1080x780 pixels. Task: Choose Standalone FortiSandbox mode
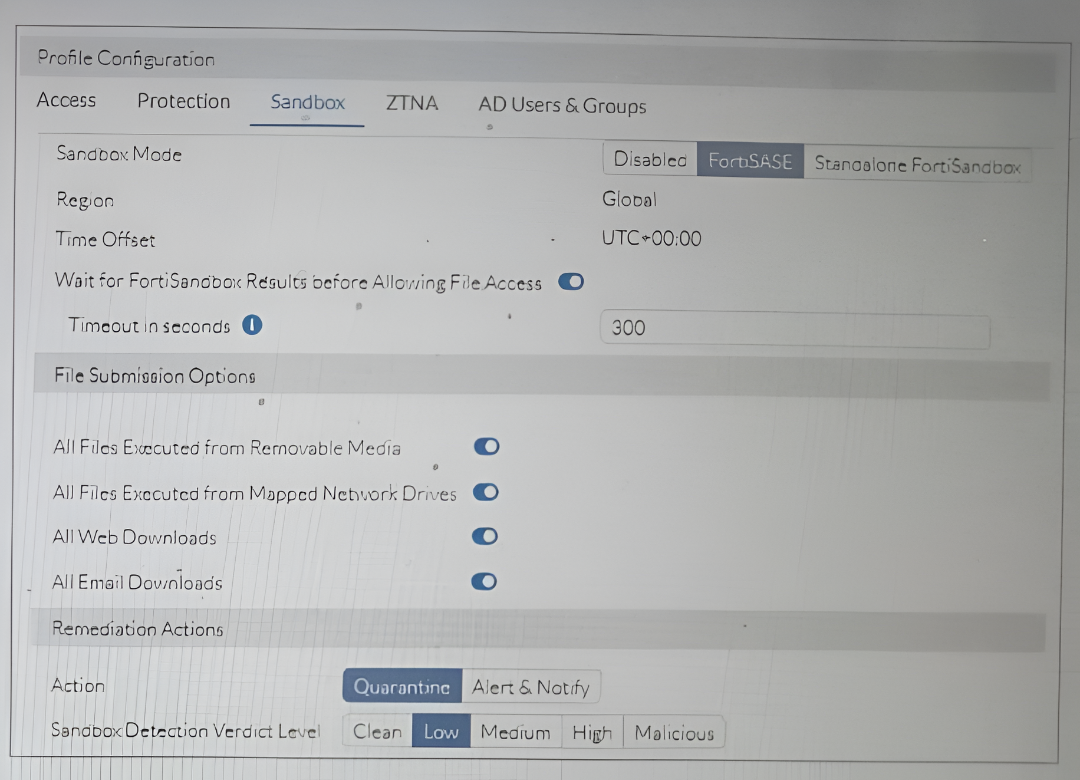(x=917, y=165)
